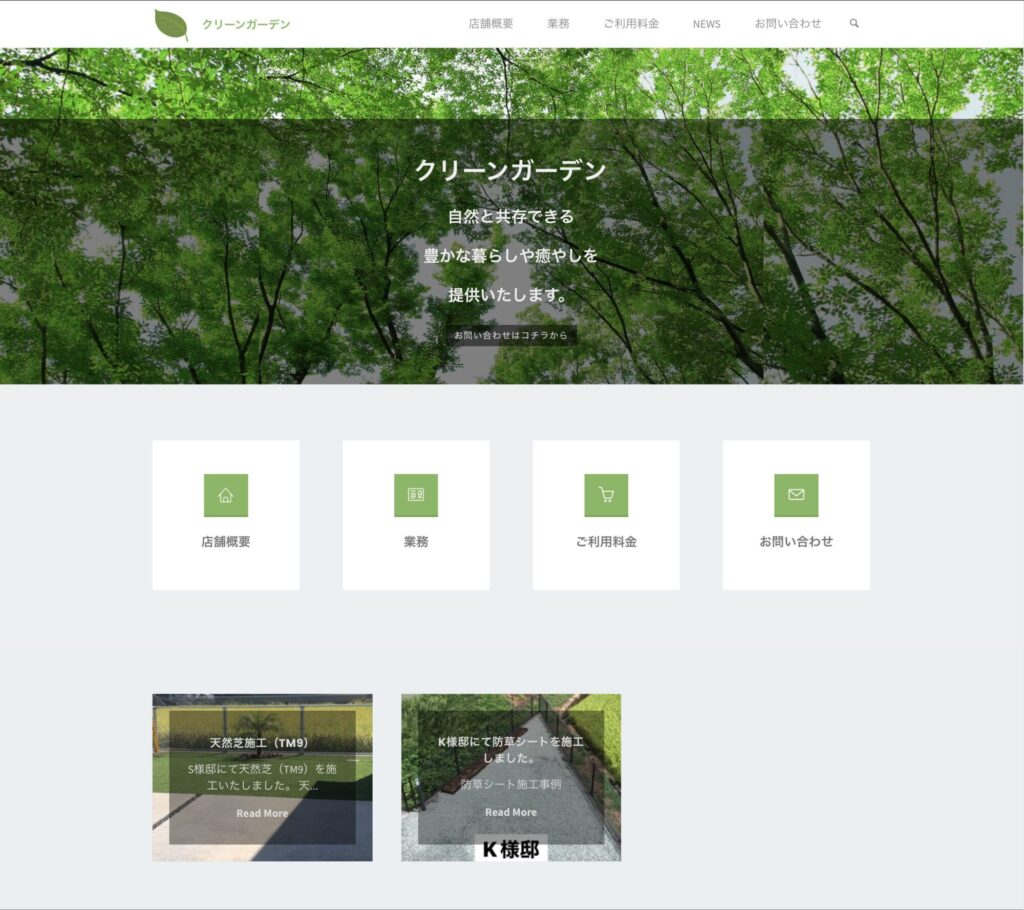Click the large クリーンガーデン hero heading
This screenshot has height=910, width=1024.
(511, 171)
